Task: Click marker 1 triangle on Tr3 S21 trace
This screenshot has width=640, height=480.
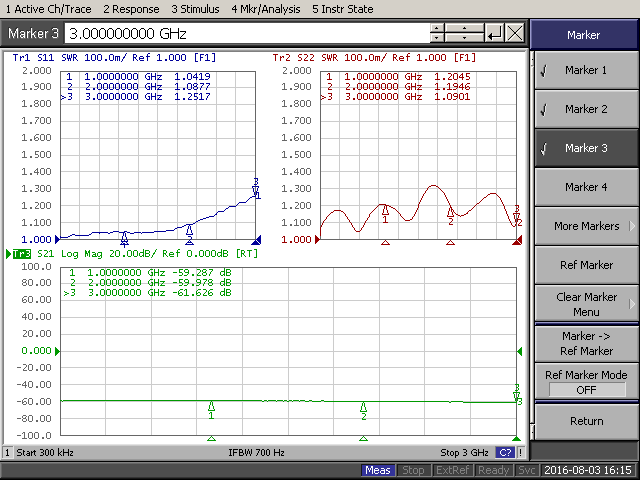Action: tap(211, 406)
